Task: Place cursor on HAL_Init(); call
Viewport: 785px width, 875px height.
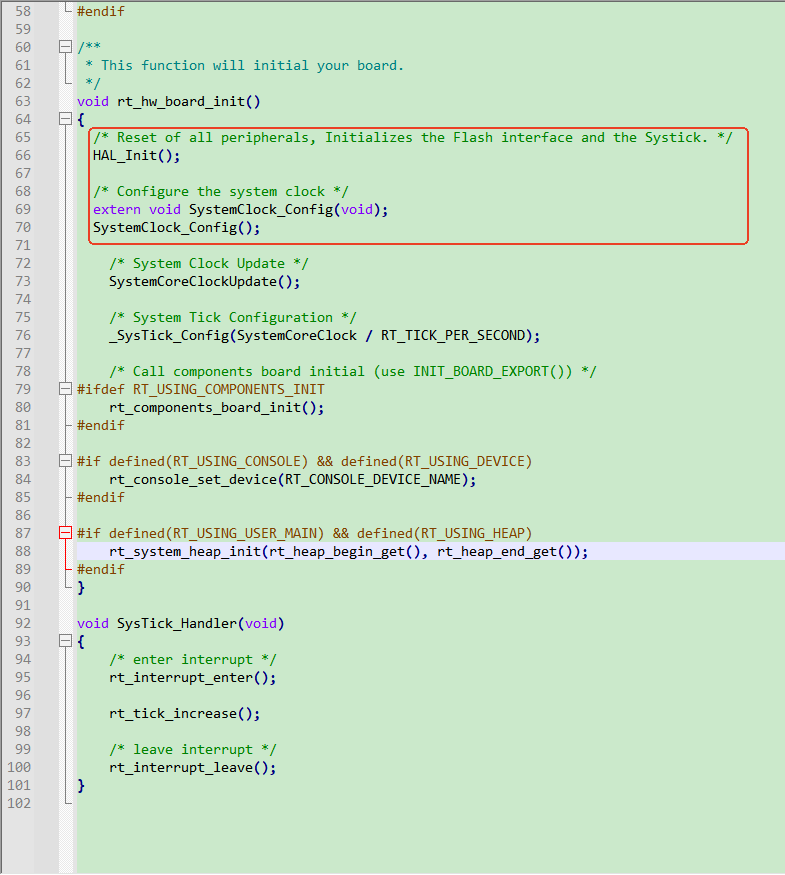Action: (137, 155)
